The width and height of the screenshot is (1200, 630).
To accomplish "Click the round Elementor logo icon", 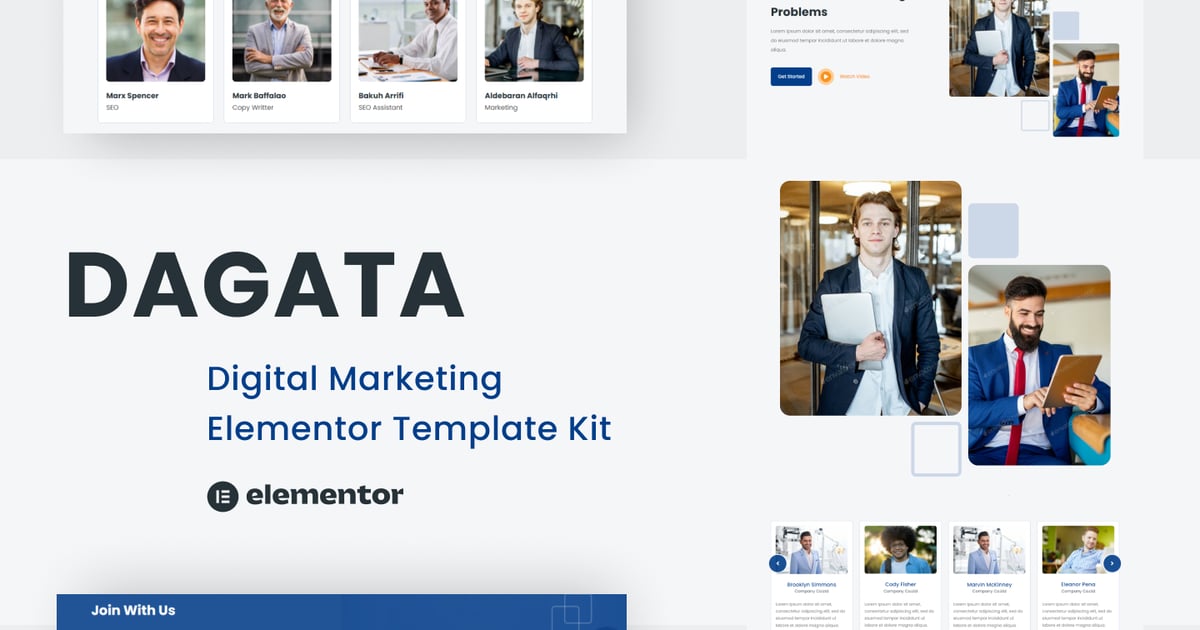I will 222,496.
